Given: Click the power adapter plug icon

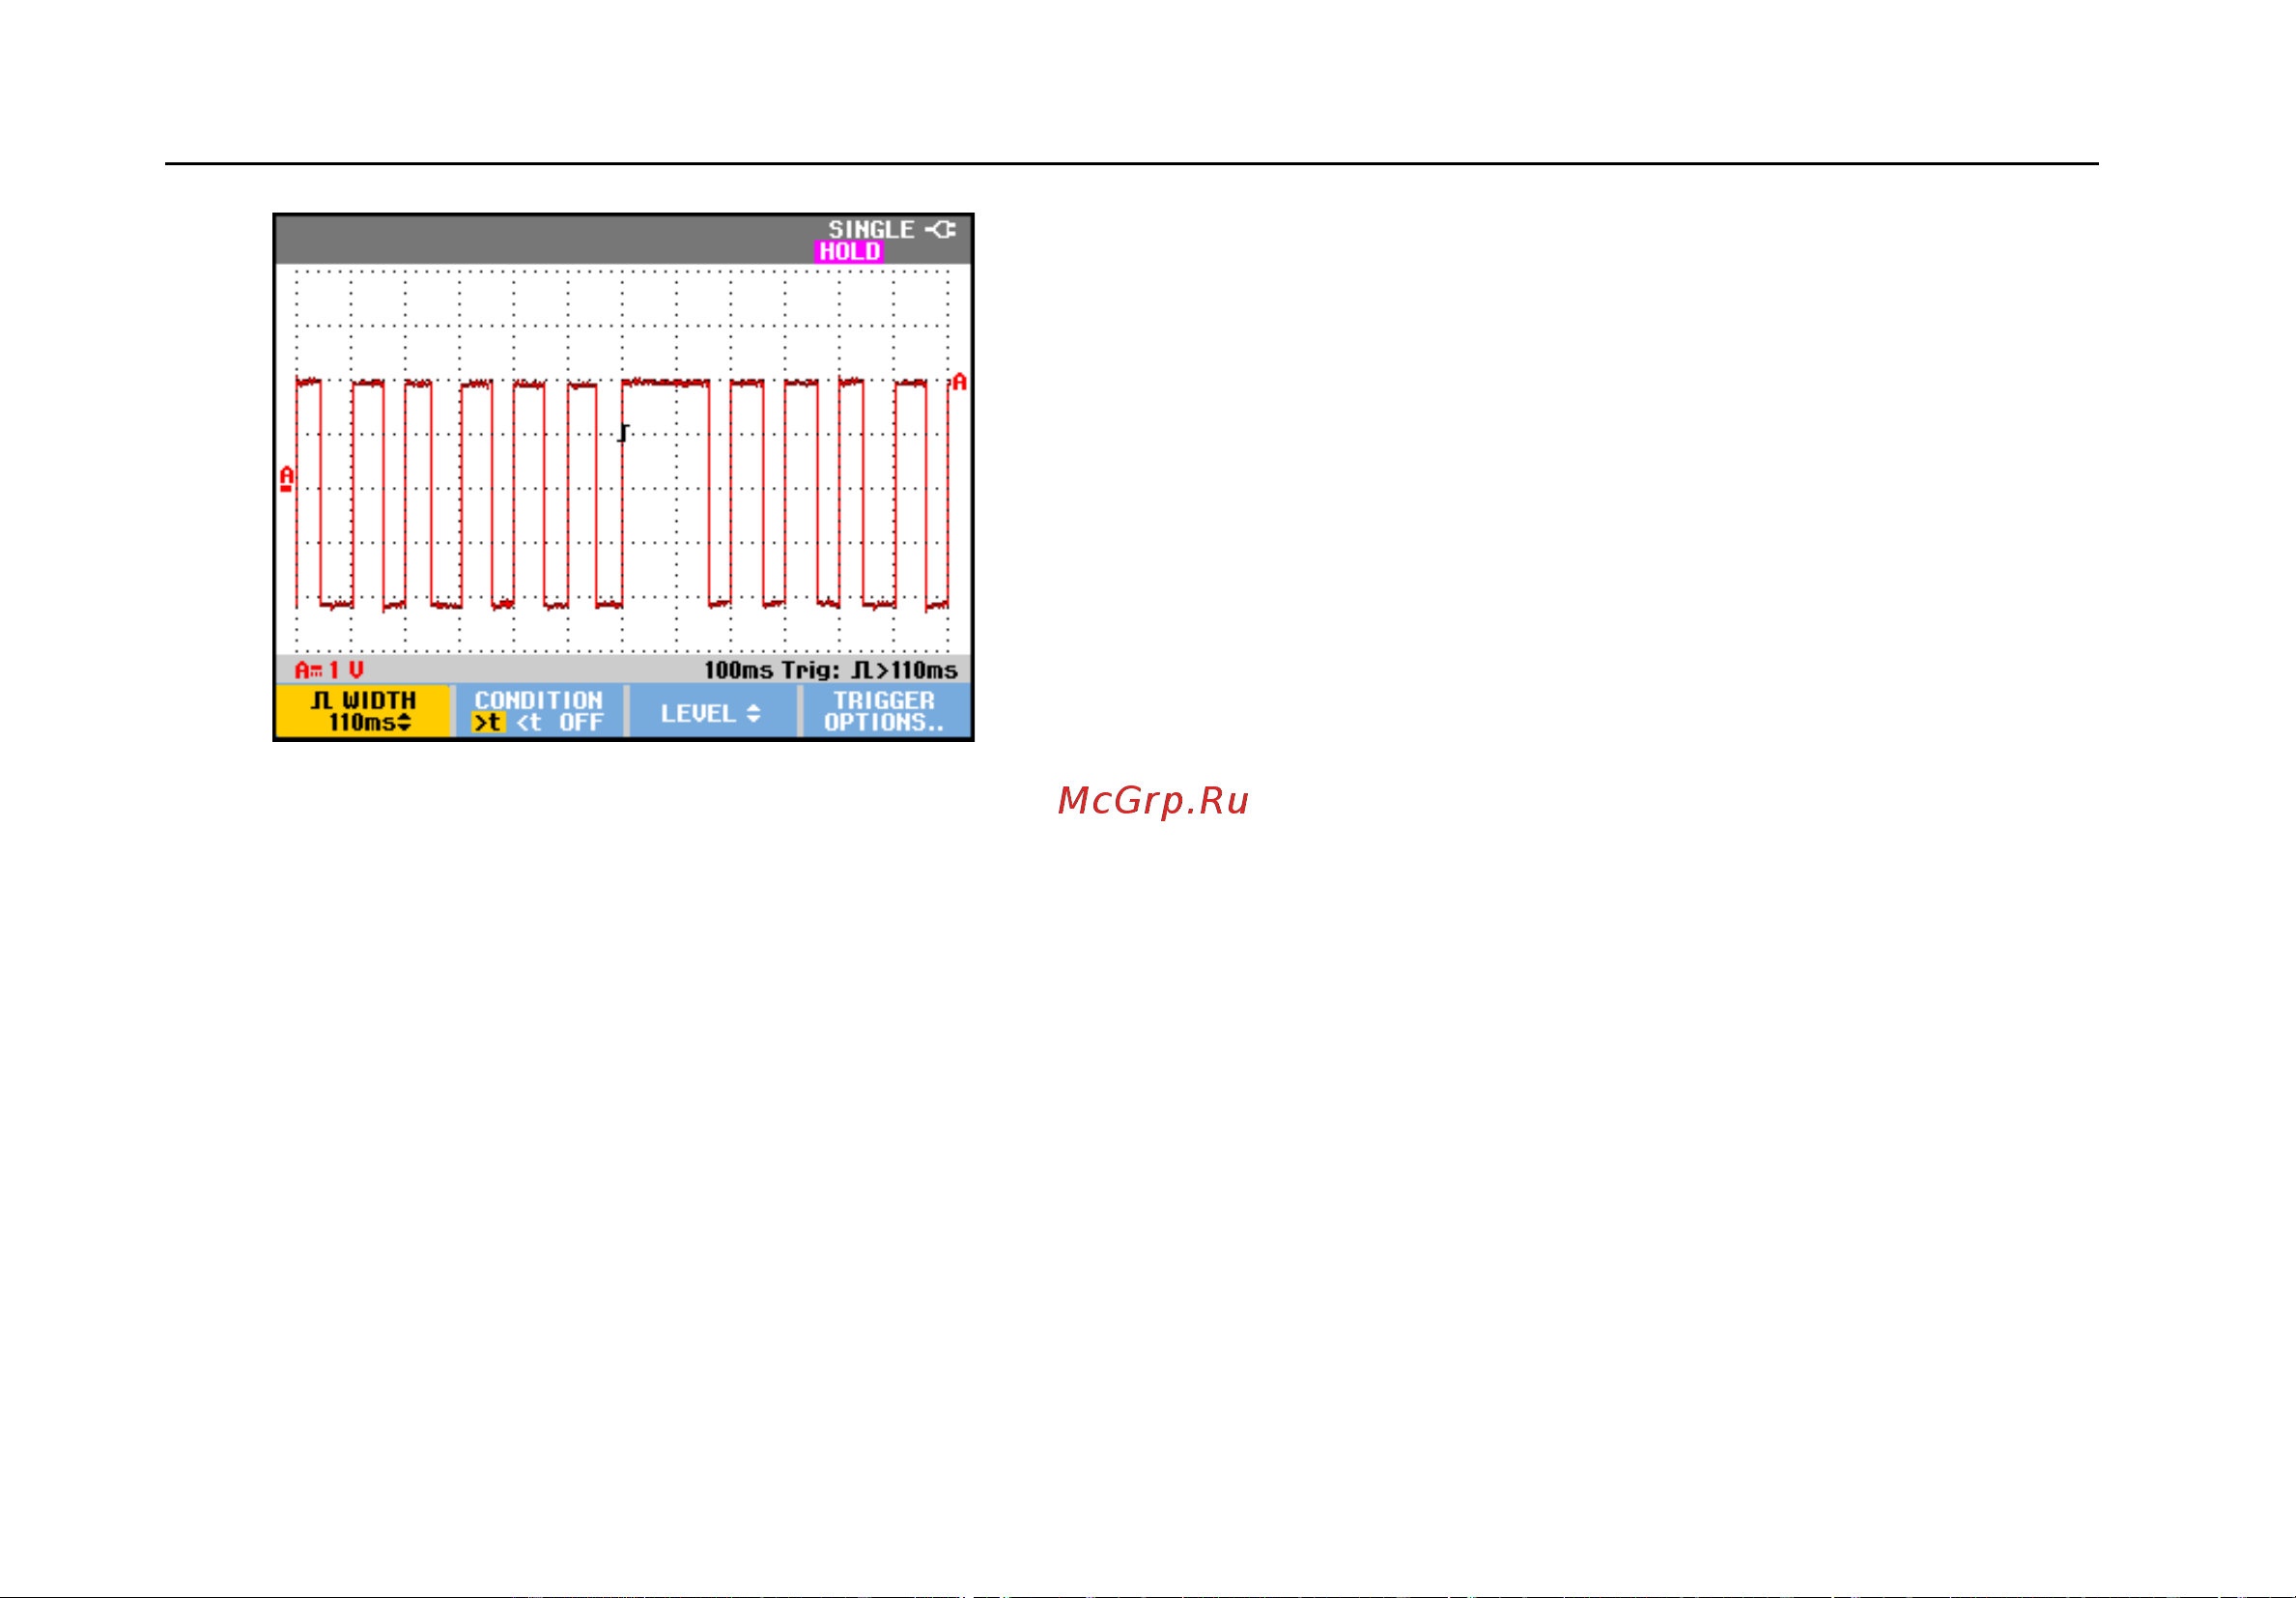Looking at the screenshot, I should click(x=940, y=230).
